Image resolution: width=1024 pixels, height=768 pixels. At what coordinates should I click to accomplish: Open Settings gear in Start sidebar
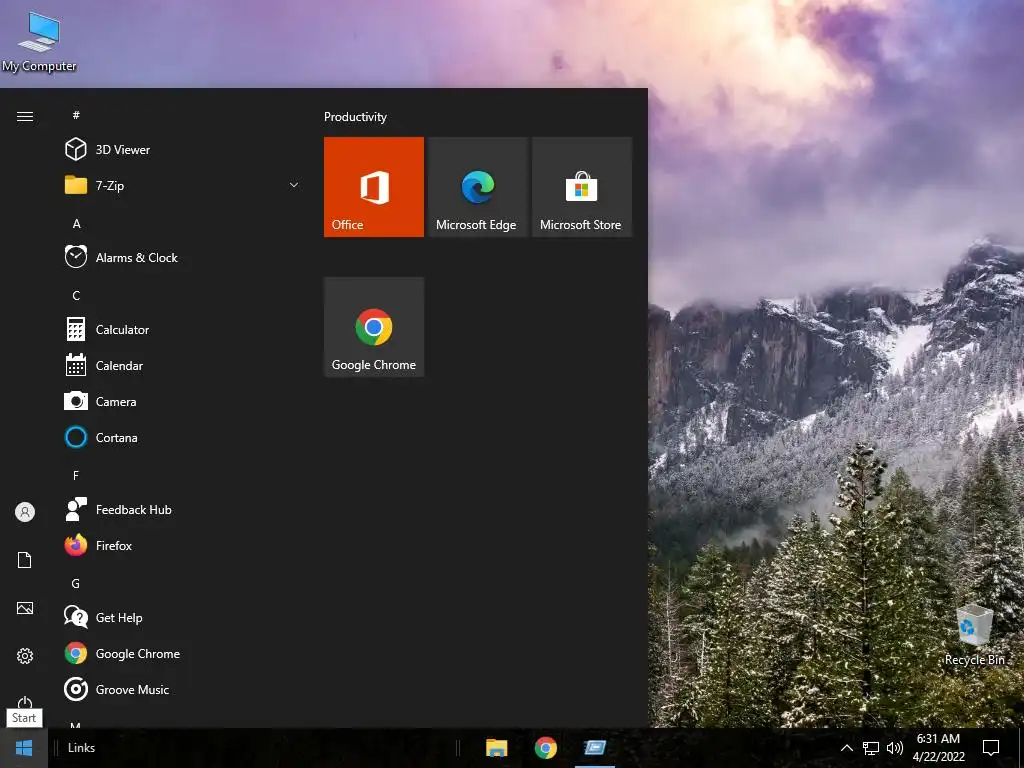(25, 656)
